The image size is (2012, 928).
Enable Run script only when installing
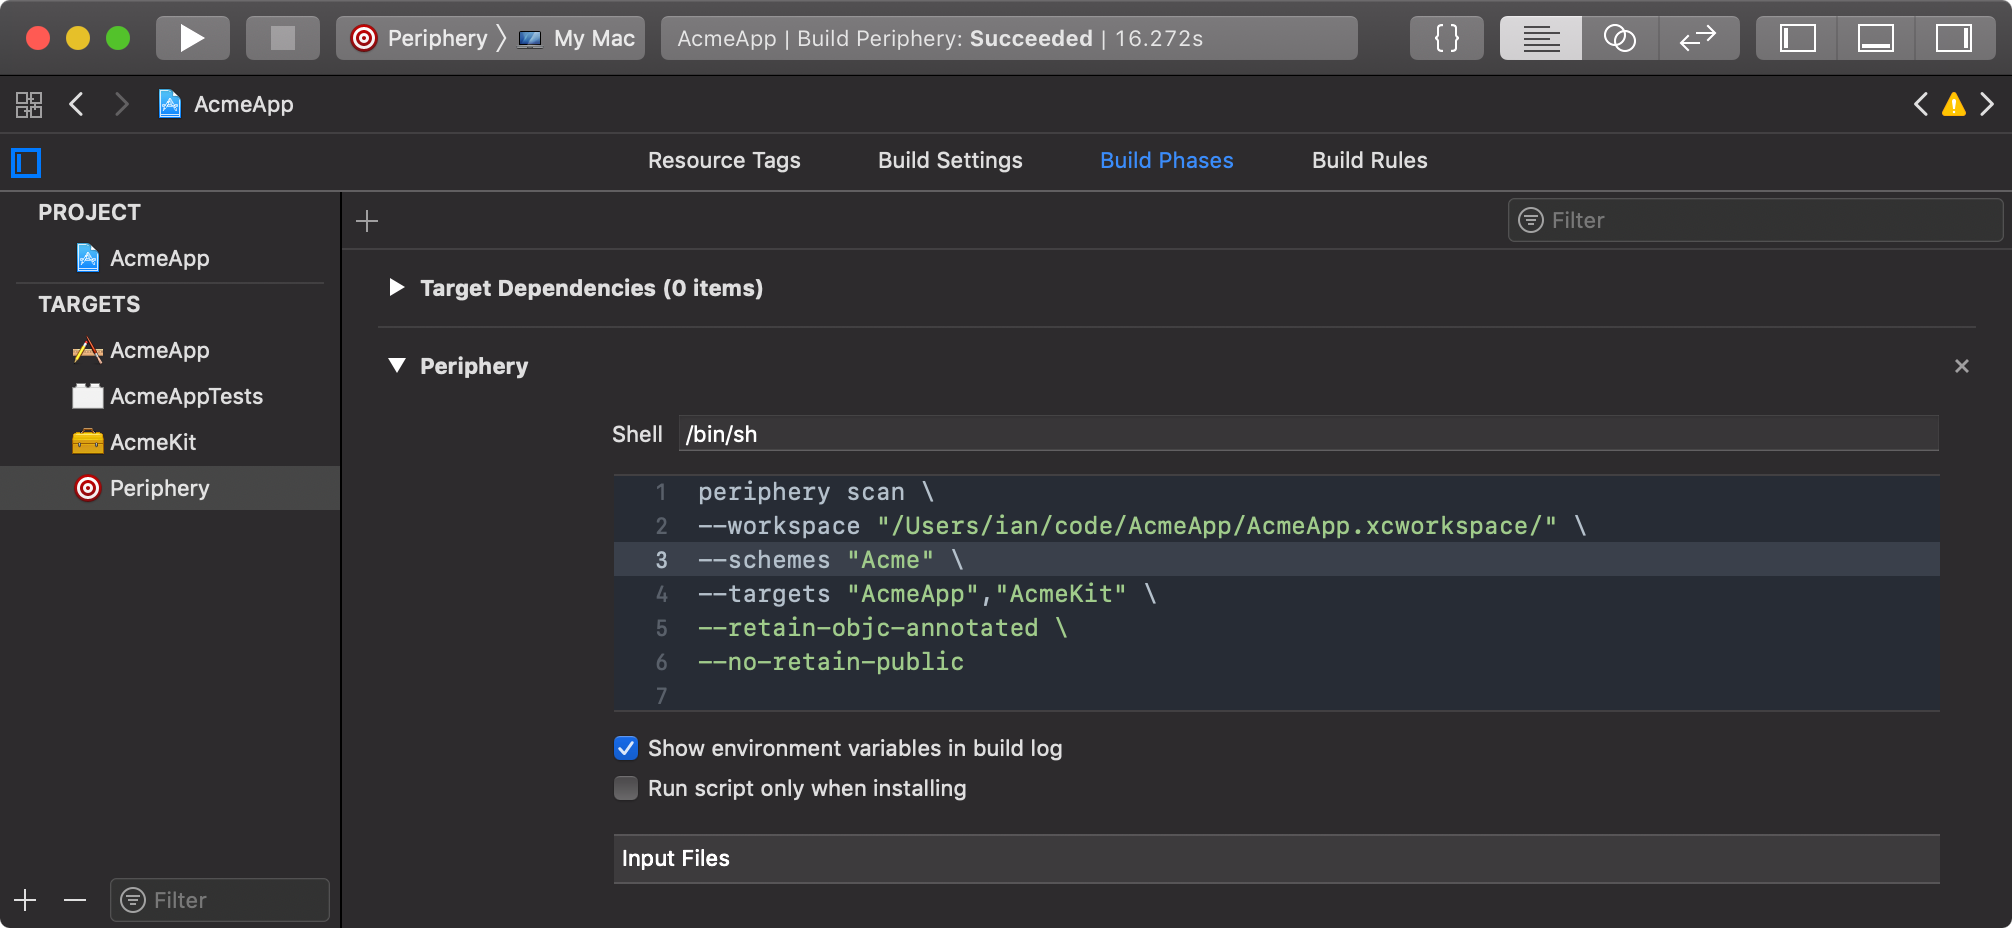[626, 788]
